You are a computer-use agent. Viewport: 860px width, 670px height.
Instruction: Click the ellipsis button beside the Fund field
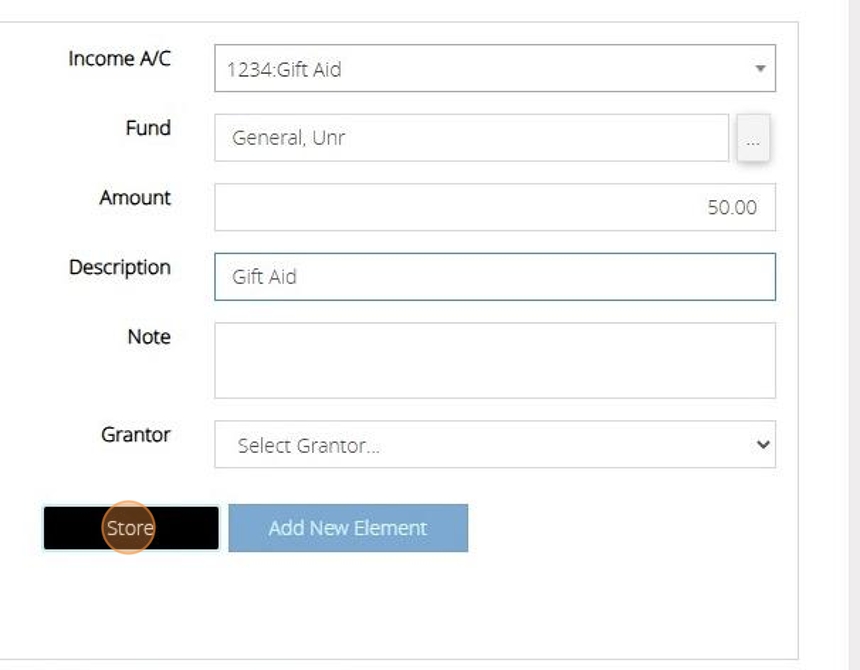coord(753,140)
